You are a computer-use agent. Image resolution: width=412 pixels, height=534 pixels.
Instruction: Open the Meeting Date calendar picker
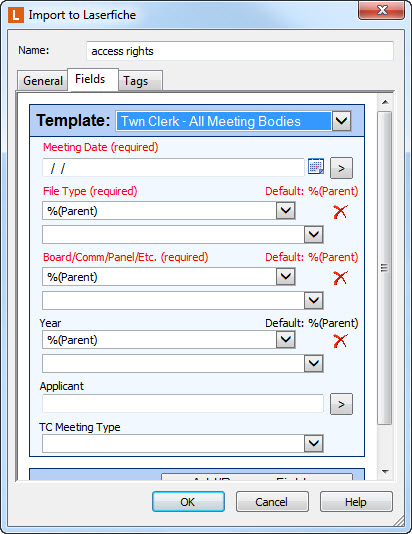pyautogui.click(x=316, y=167)
